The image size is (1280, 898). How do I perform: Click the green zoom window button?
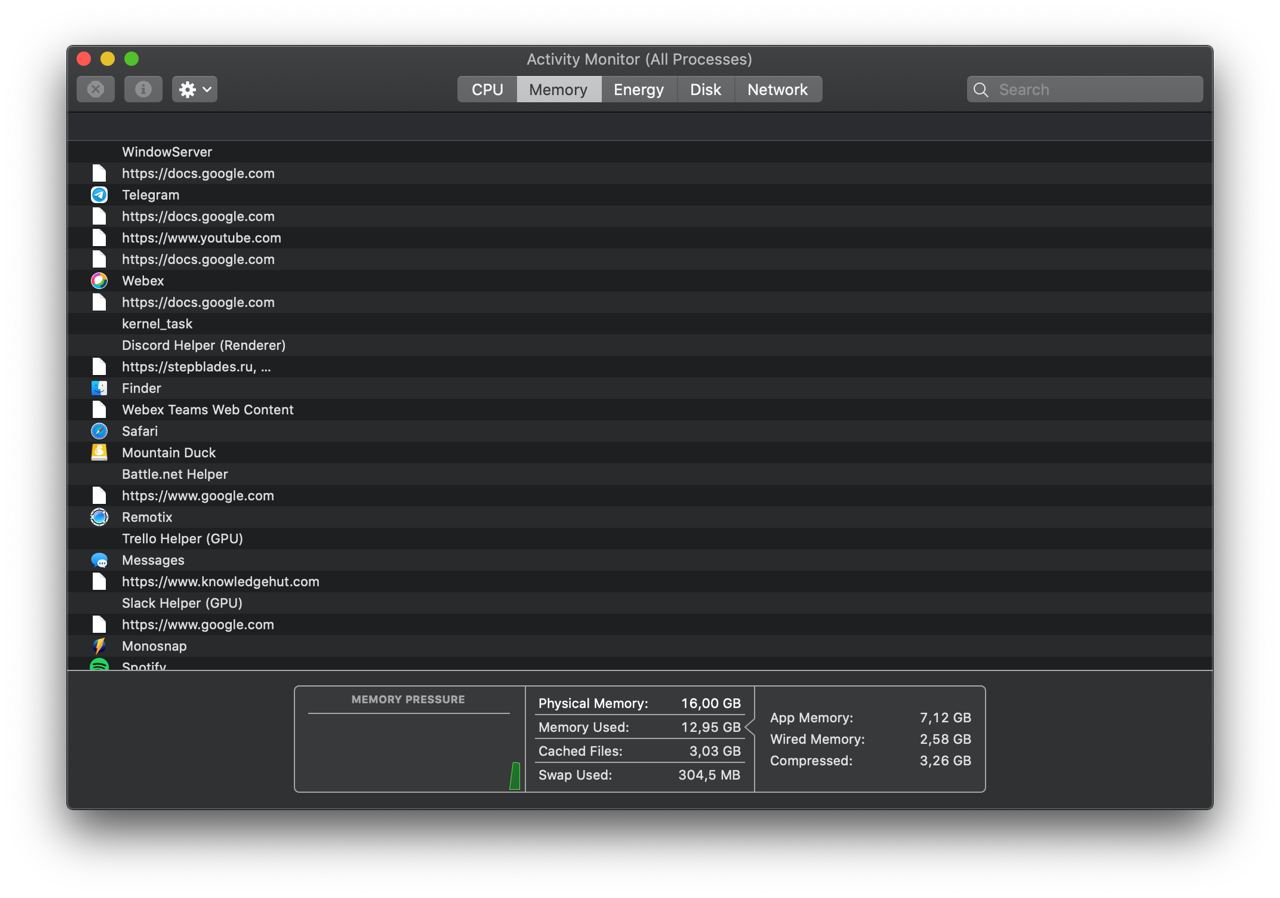click(x=132, y=59)
